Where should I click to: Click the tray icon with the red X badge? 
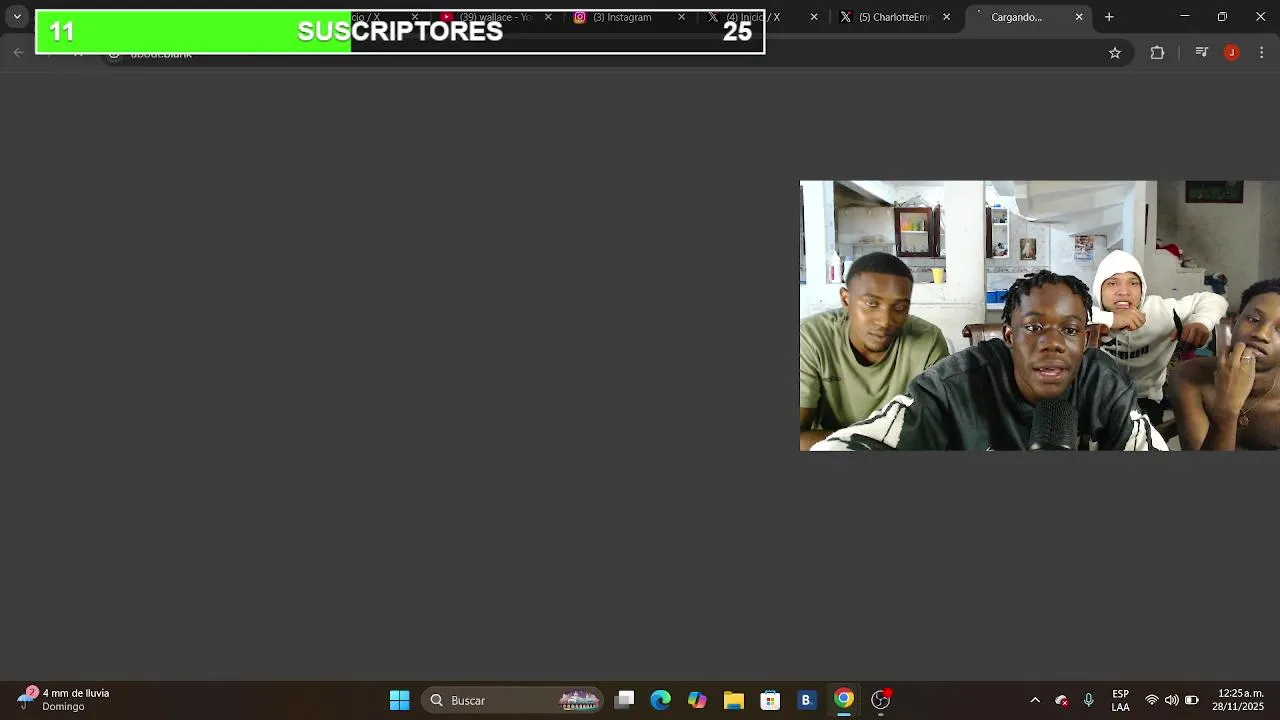click(1062, 700)
